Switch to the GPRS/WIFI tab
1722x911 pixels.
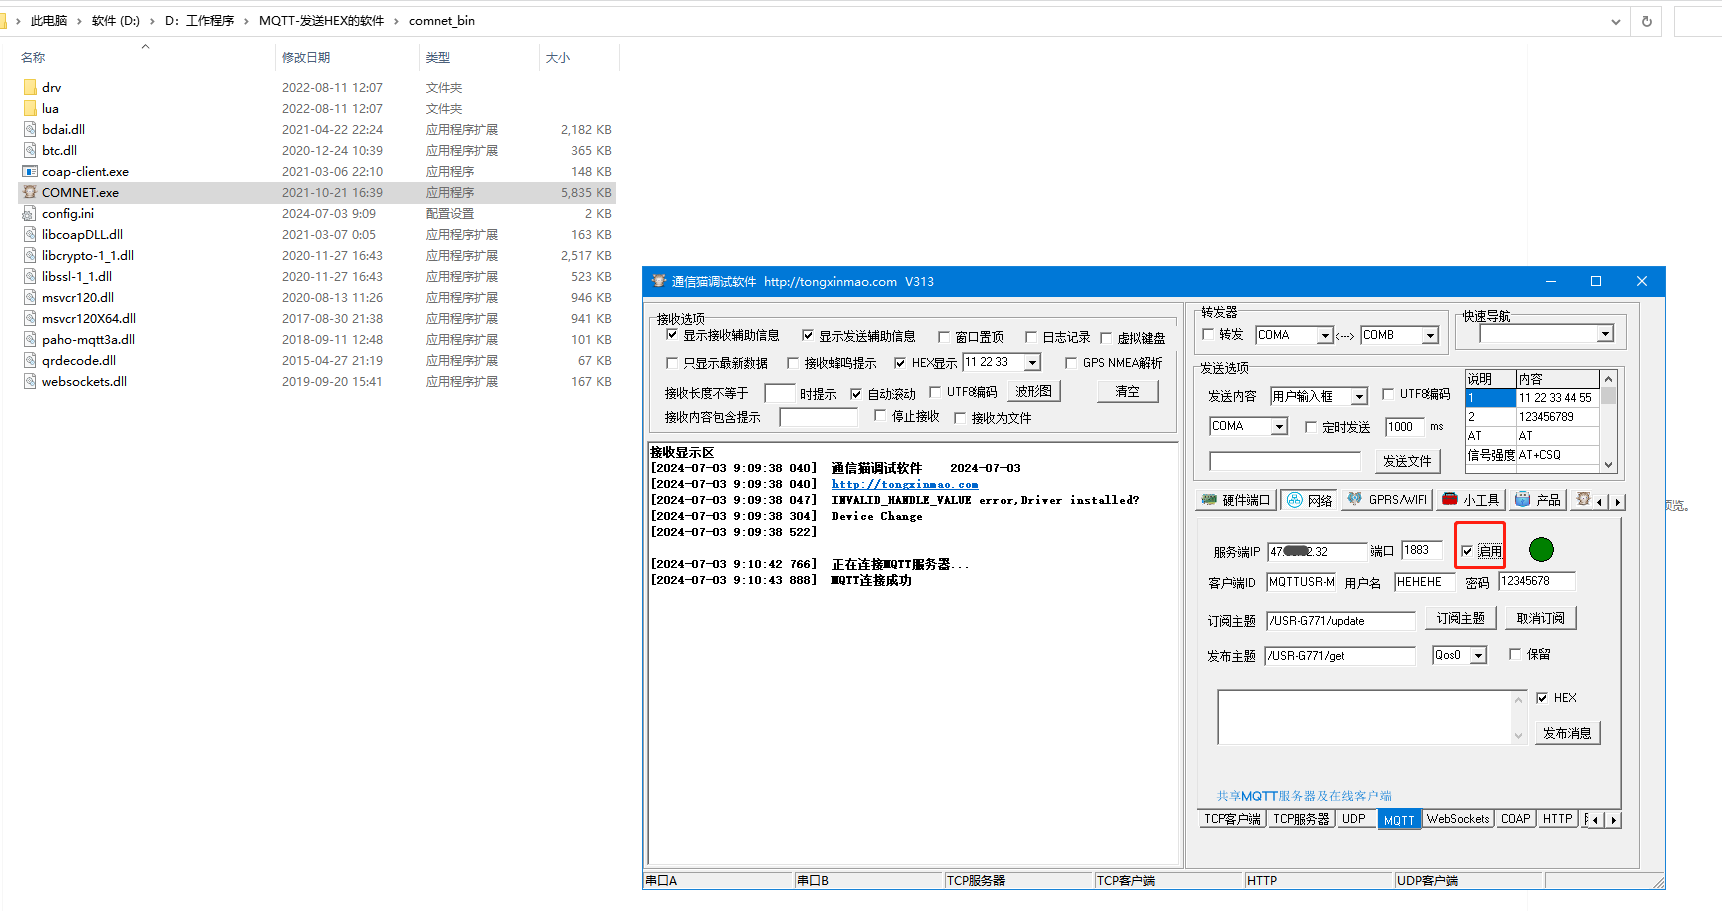(1387, 500)
